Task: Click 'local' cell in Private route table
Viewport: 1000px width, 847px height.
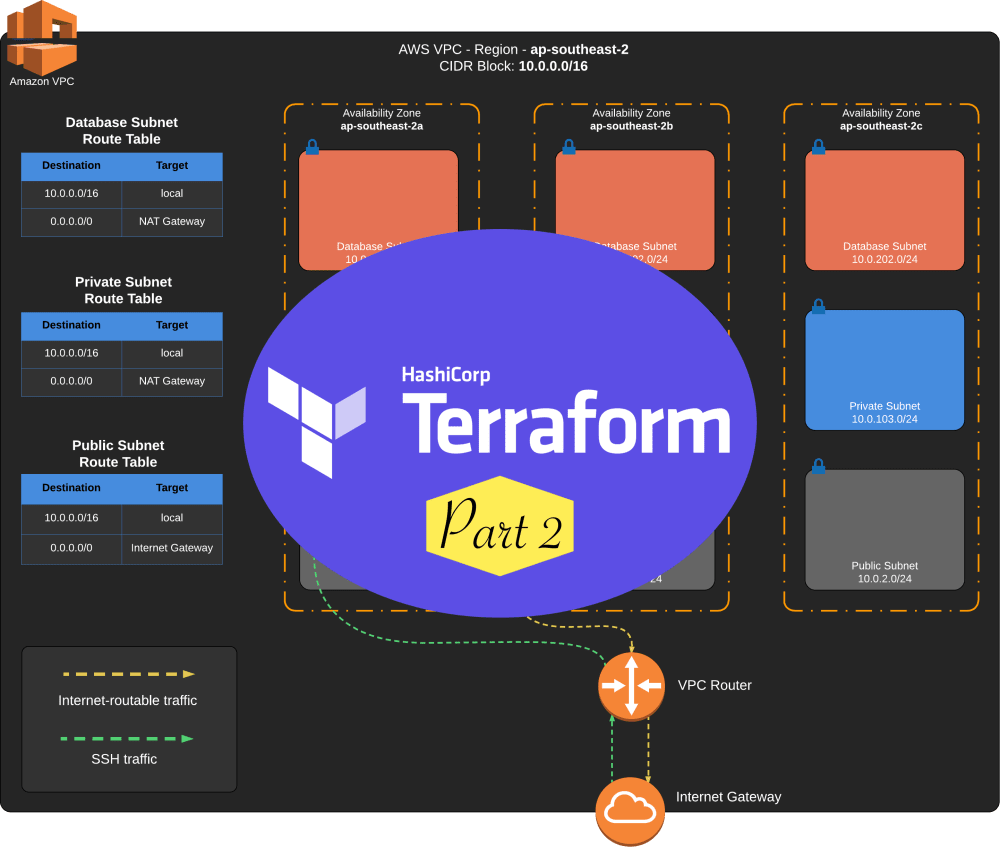Action: tap(172, 353)
